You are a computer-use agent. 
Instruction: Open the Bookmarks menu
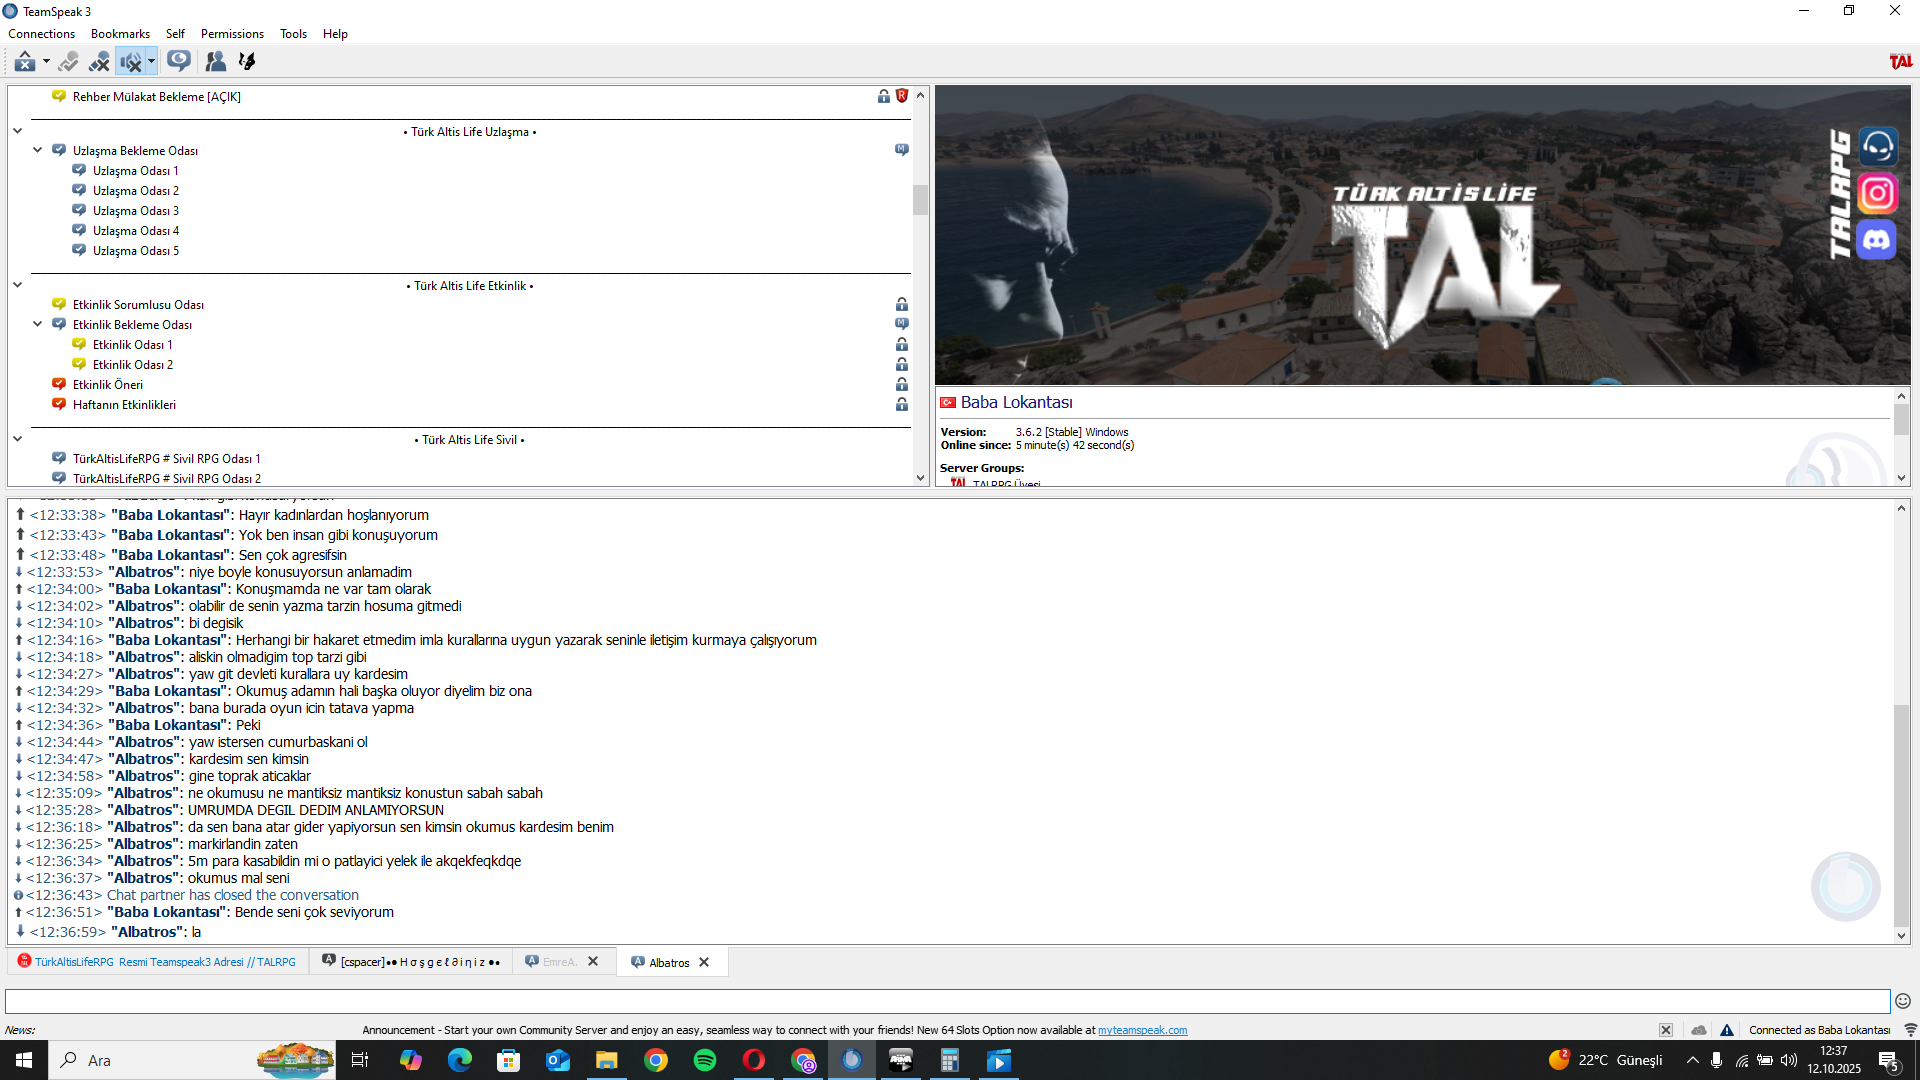pos(120,34)
